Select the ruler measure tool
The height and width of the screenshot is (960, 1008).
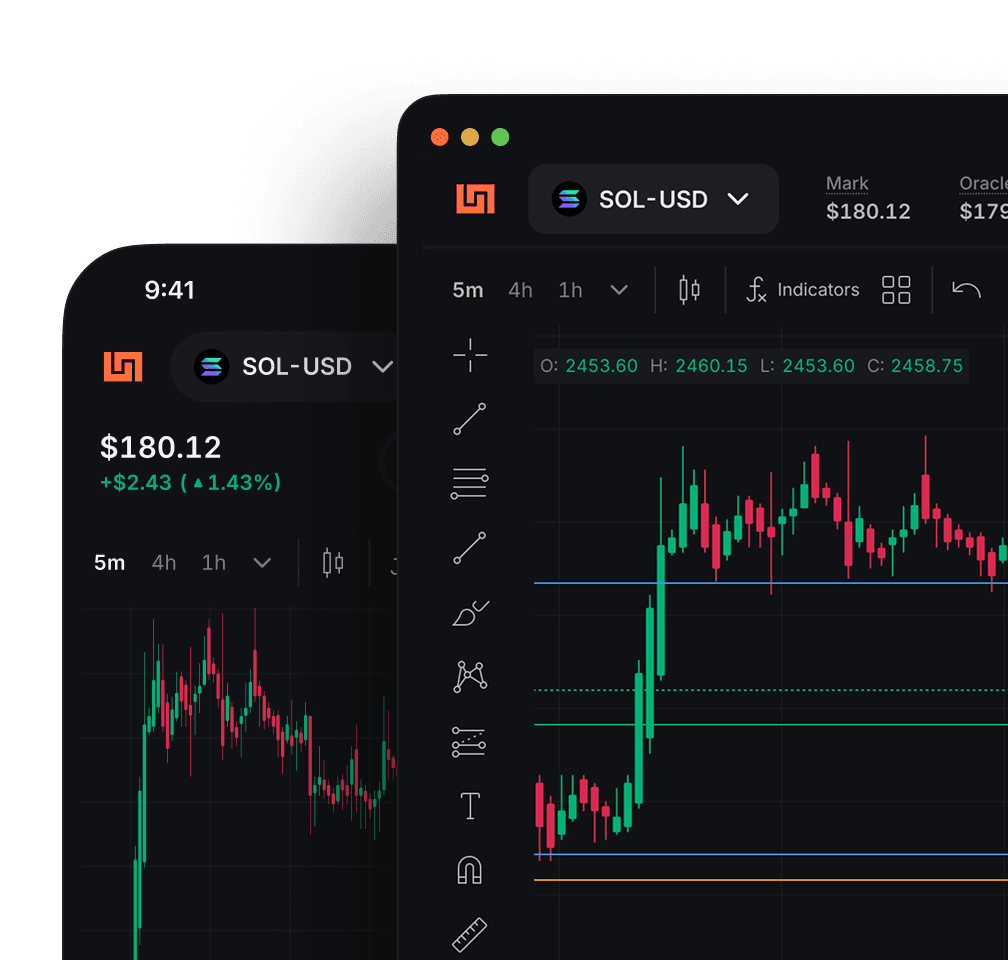pyautogui.click(x=469, y=932)
